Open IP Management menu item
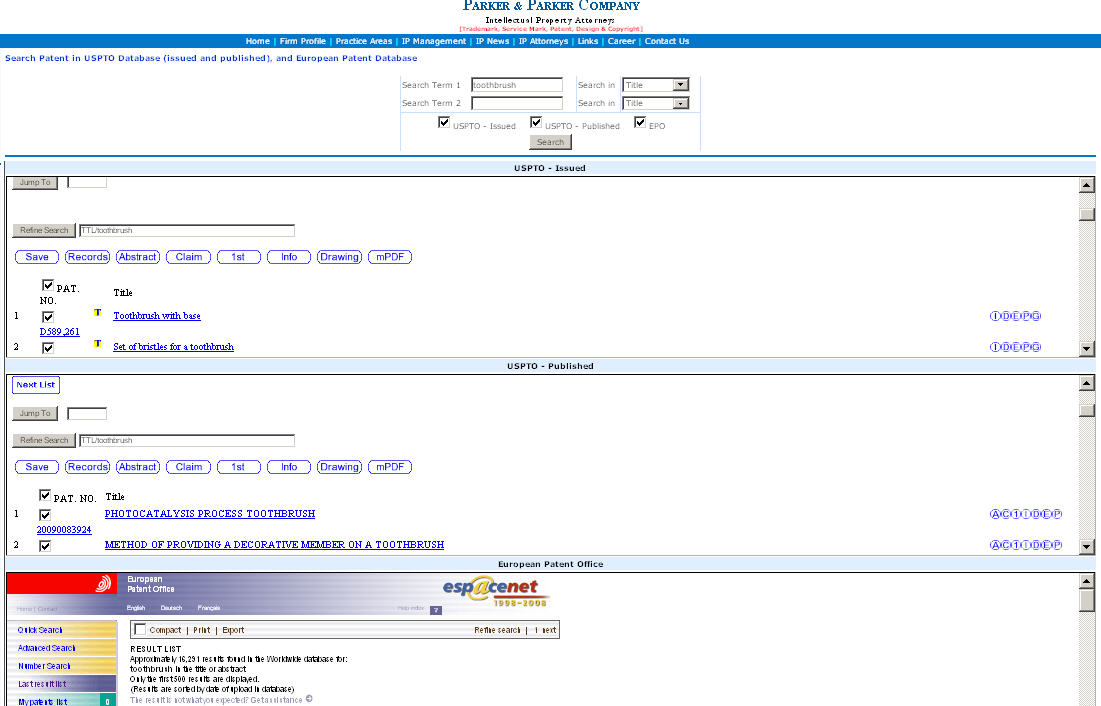Viewport: 1101px width, 706px height. point(433,41)
